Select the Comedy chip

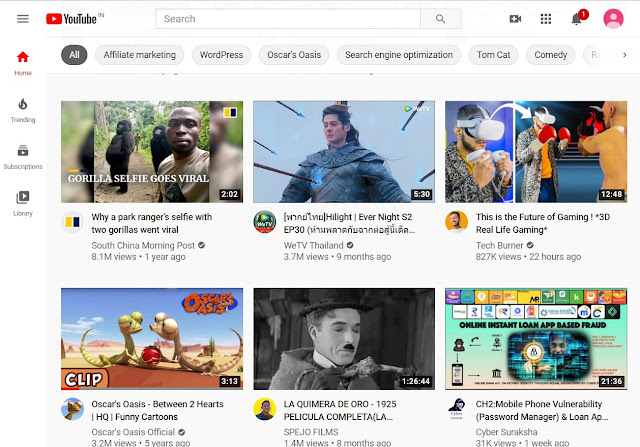551,55
